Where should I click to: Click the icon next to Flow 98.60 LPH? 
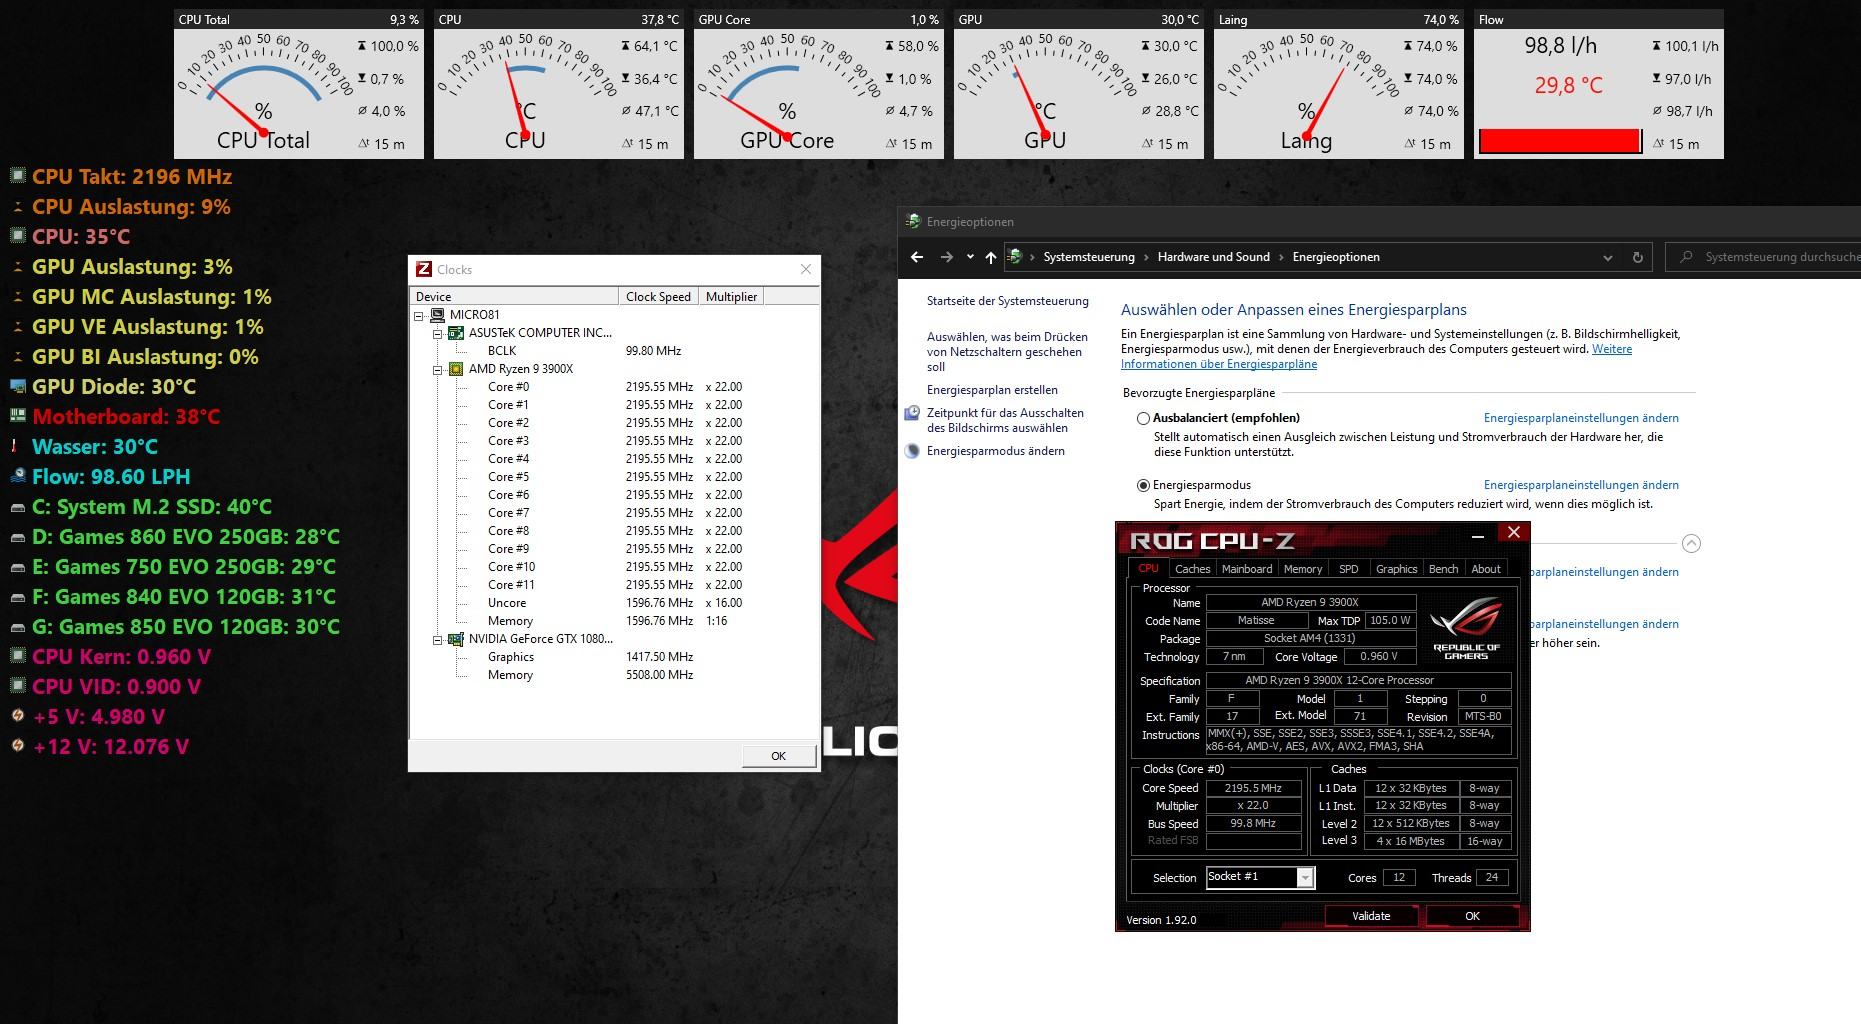pyautogui.click(x=17, y=476)
